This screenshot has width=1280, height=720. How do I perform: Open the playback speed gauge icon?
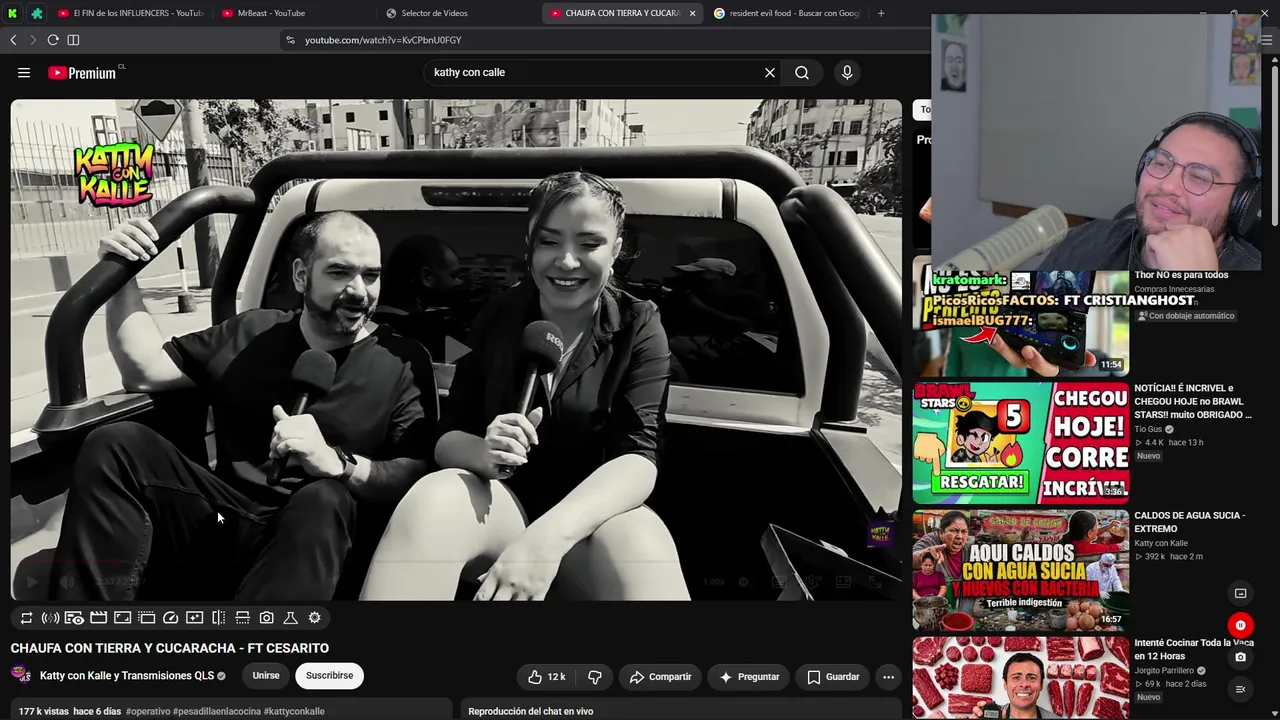coord(170,618)
